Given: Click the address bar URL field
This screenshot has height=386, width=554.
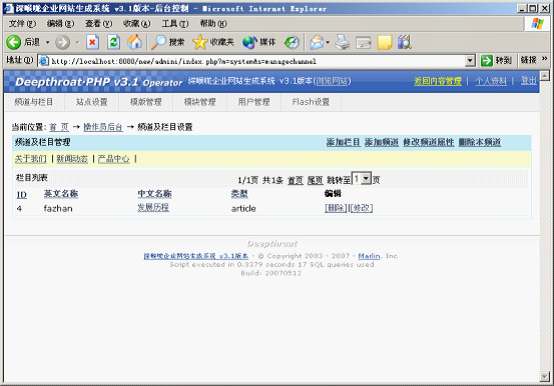Looking at the screenshot, I should [257, 61].
